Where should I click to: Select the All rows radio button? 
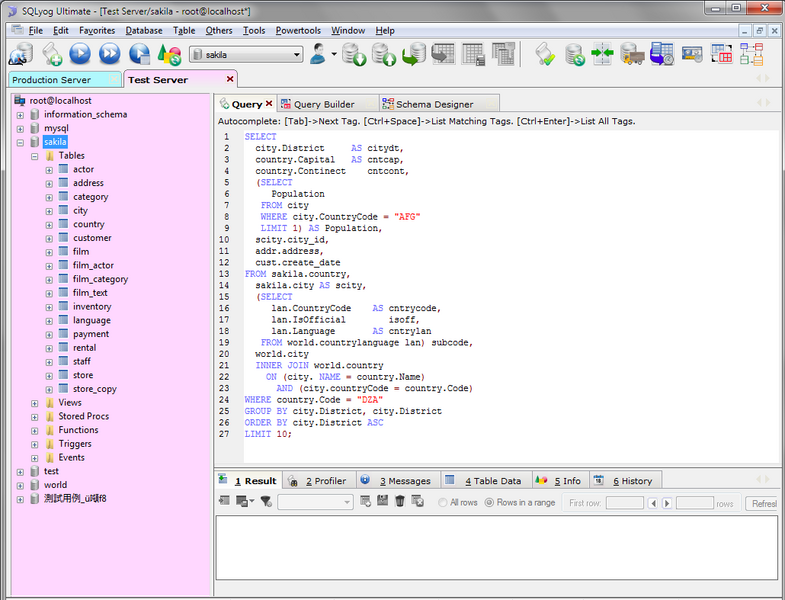click(442, 503)
